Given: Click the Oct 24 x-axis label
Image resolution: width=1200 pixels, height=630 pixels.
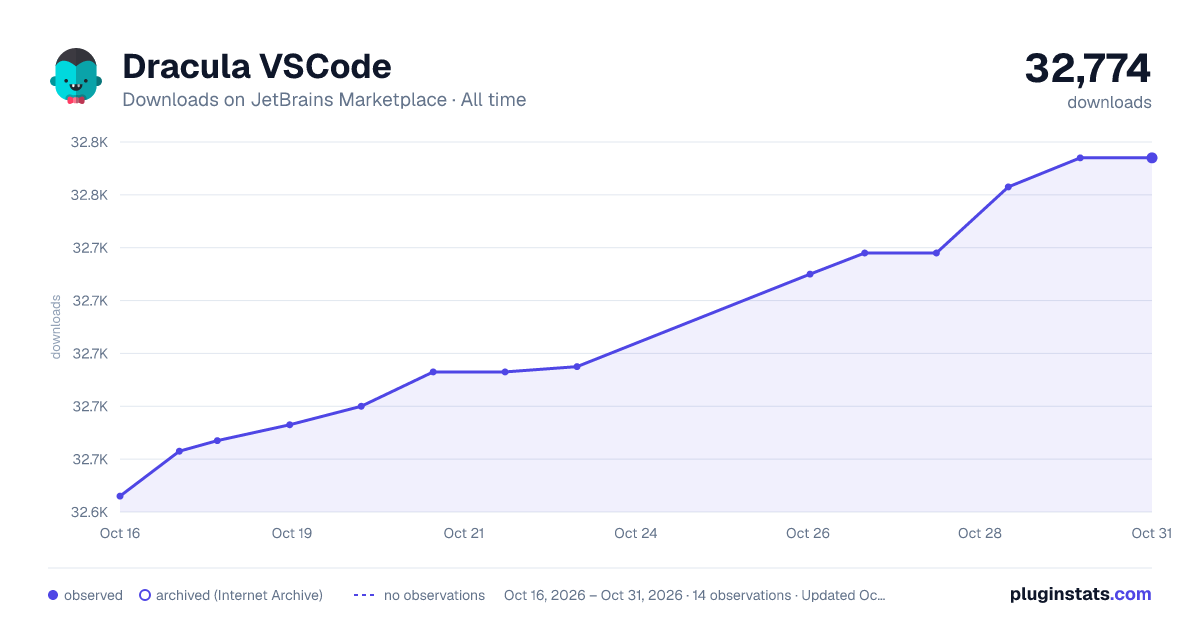Looking at the screenshot, I should pos(636,533).
